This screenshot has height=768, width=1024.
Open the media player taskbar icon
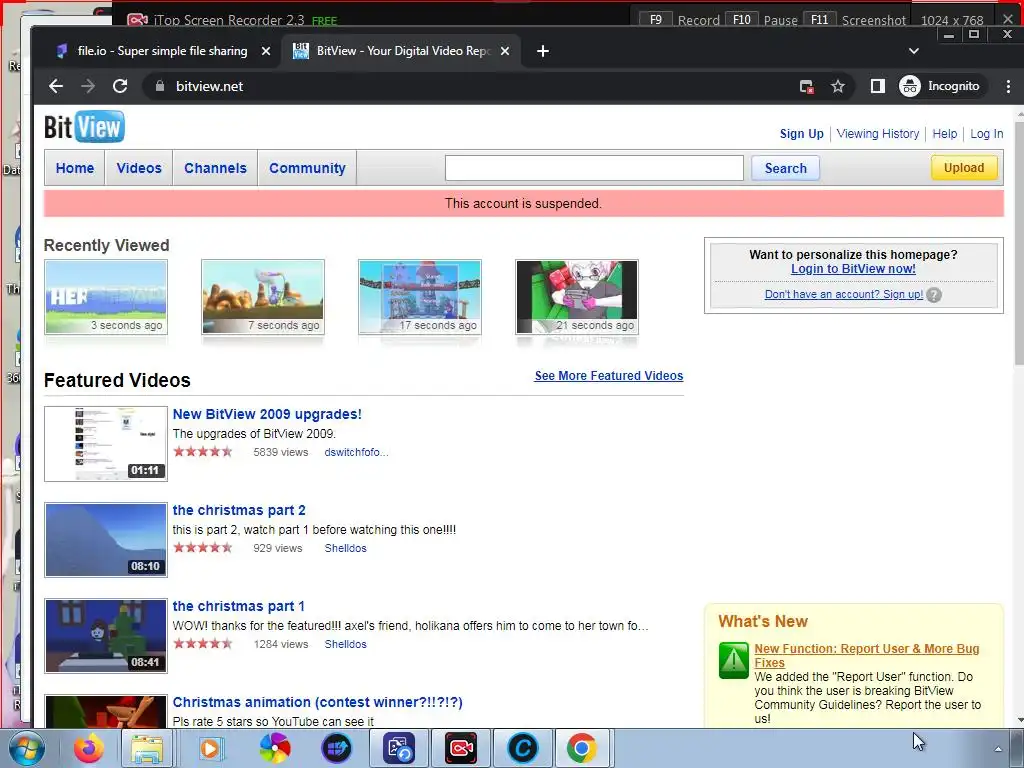click(211, 748)
